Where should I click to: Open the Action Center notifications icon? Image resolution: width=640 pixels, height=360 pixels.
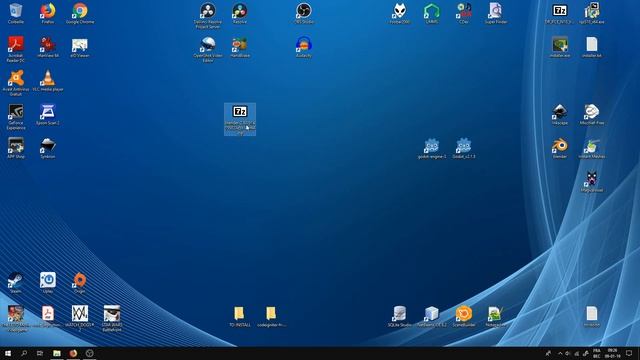coord(629,353)
